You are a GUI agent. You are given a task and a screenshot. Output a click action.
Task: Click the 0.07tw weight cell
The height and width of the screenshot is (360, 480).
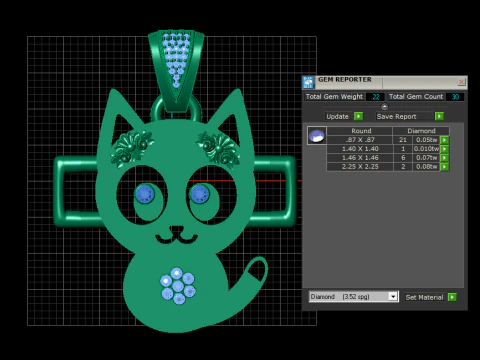click(x=426, y=158)
